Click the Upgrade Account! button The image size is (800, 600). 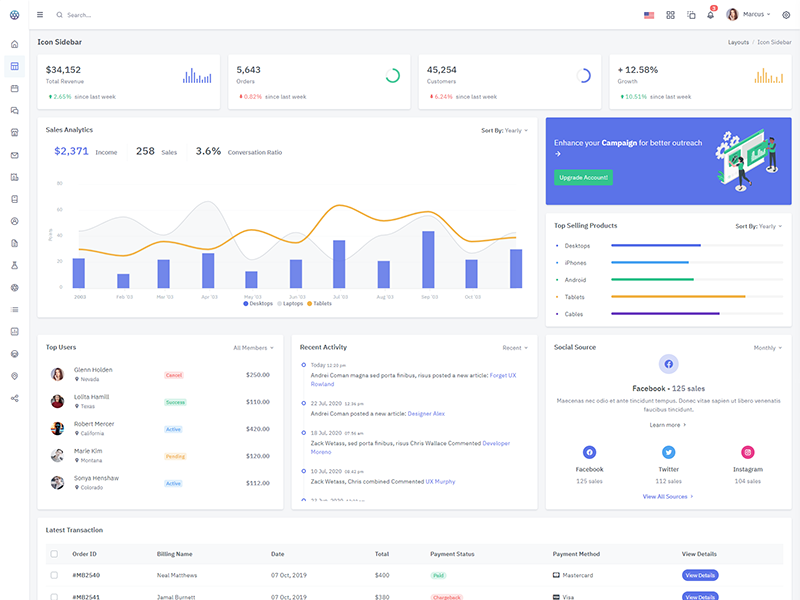pos(584,177)
